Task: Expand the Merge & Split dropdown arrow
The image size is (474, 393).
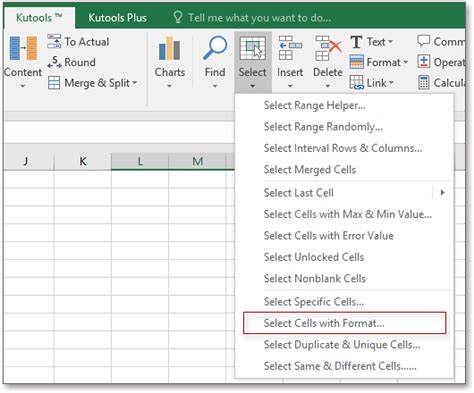Action: click(135, 83)
